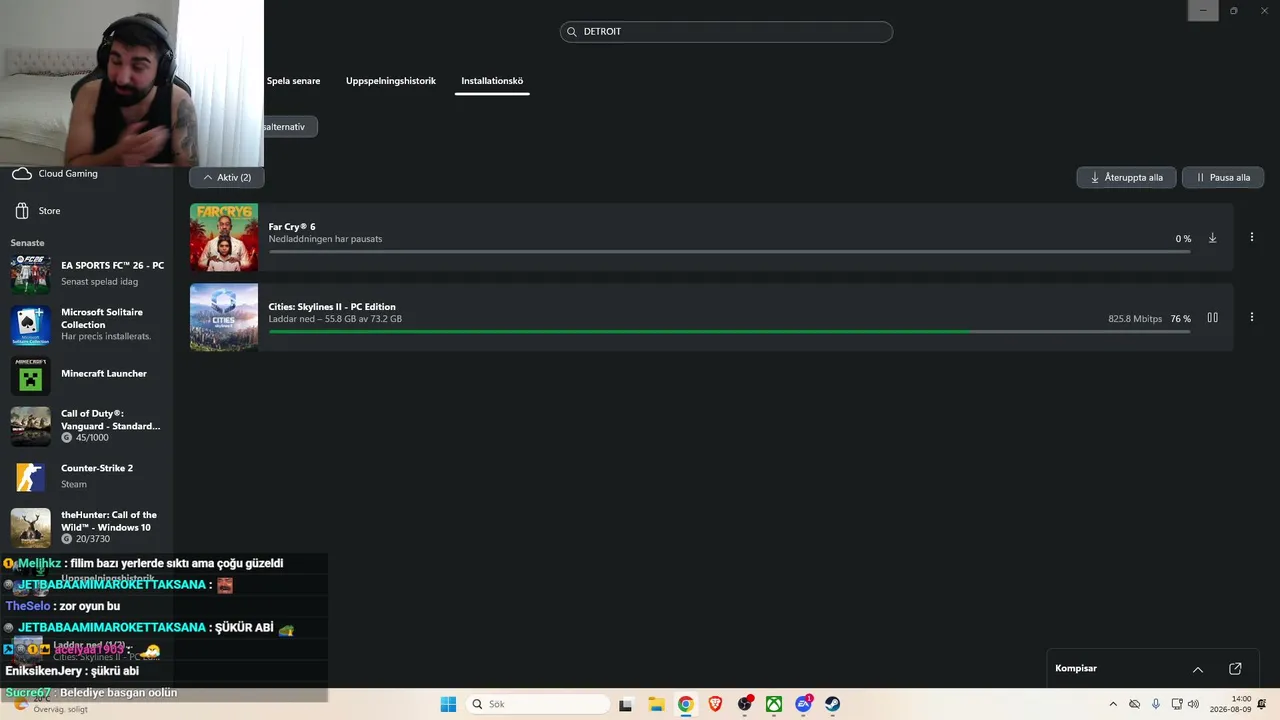Show hidden system tray icons
The height and width of the screenshot is (720, 1280).
coord(1113,704)
